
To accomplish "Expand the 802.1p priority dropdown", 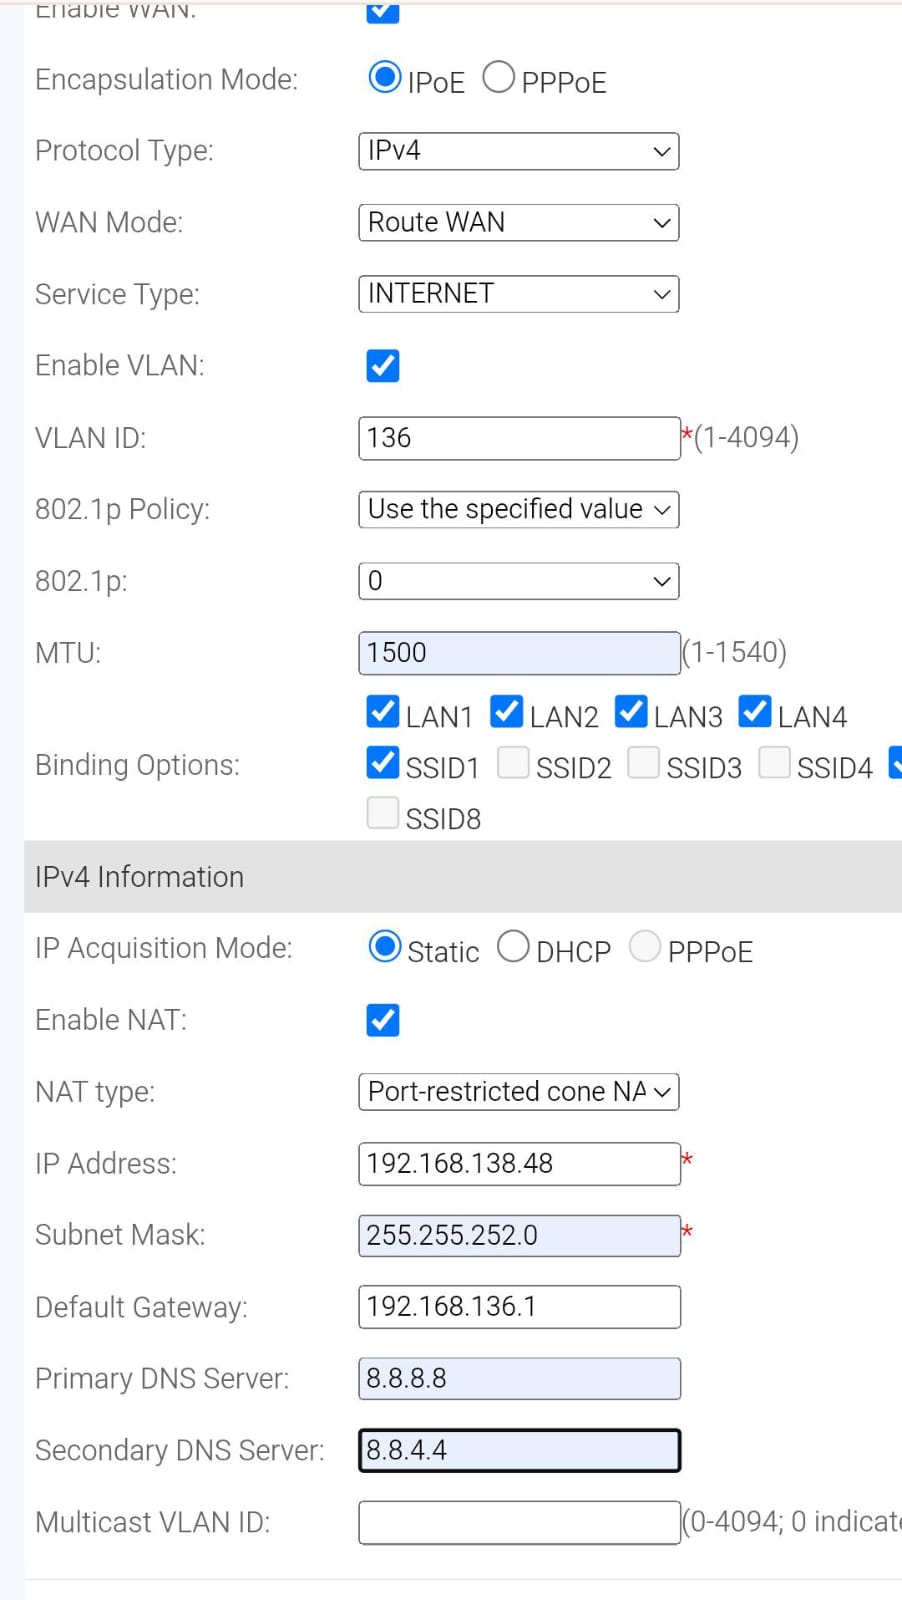I will 519,581.
